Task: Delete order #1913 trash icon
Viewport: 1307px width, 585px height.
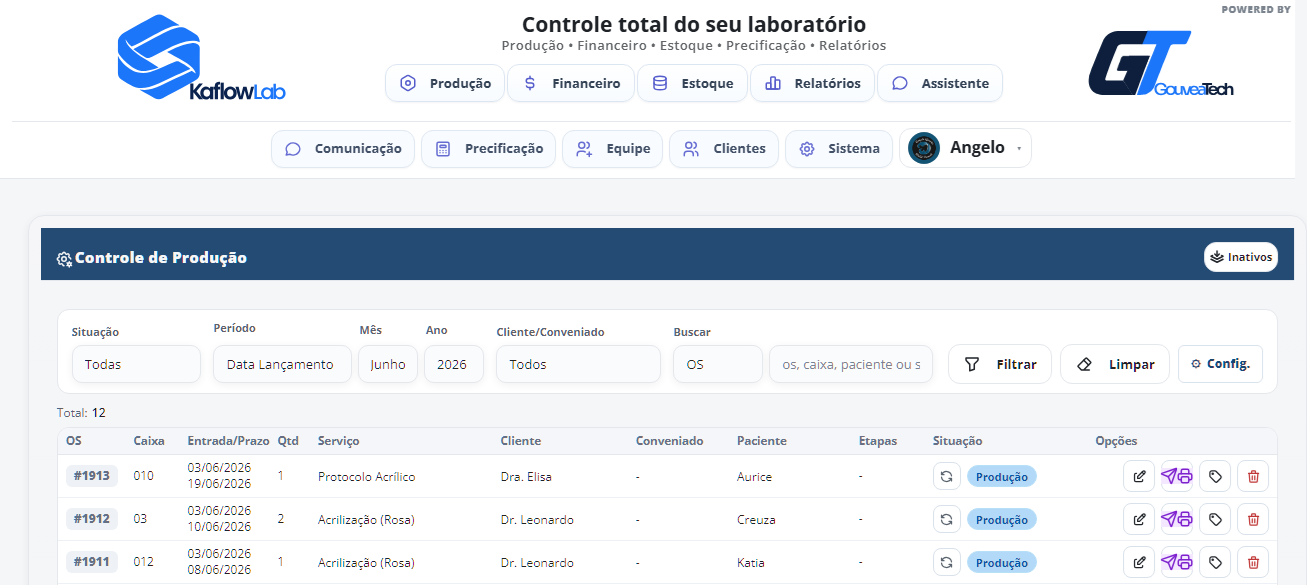Action: tap(1253, 476)
